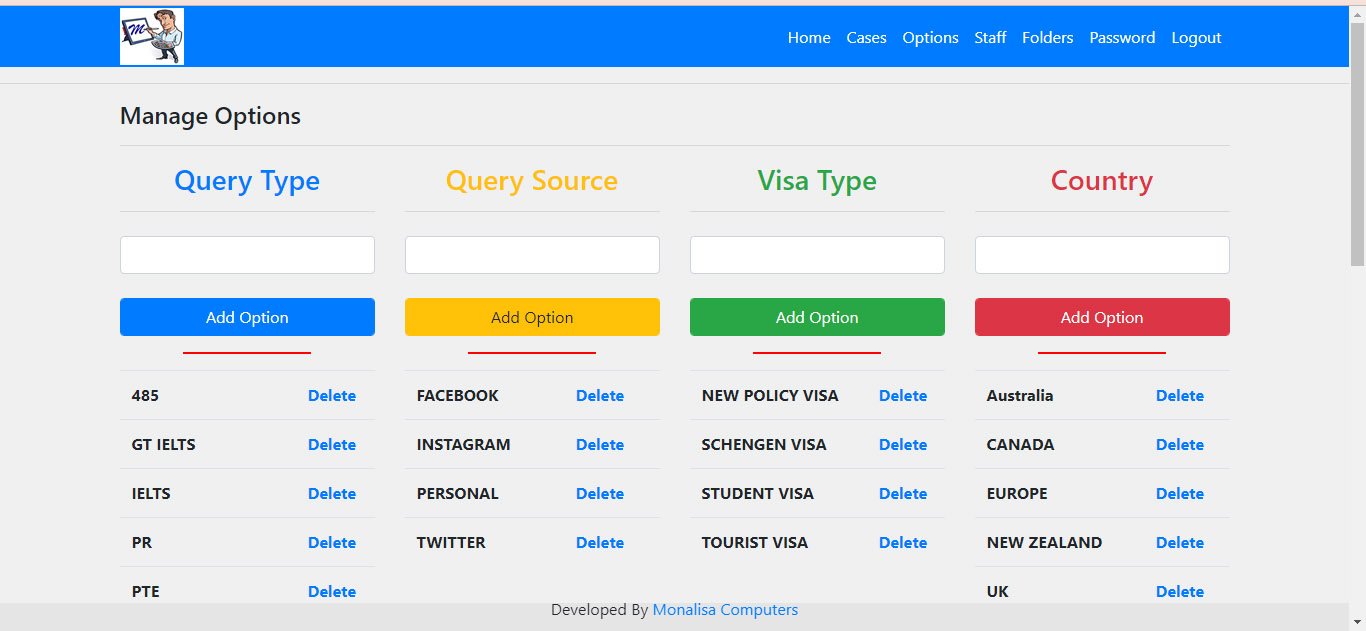
Task: Go to the Cases page
Action: click(866, 38)
